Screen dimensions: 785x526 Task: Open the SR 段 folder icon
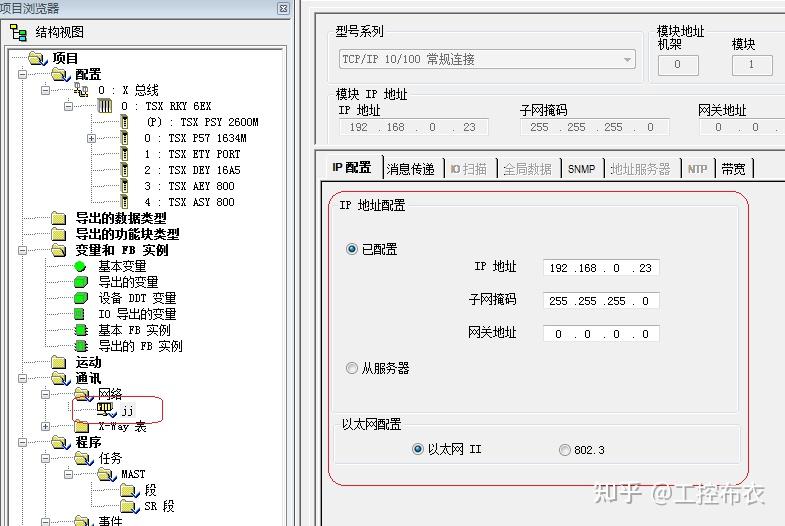click(x=128, y=506)
